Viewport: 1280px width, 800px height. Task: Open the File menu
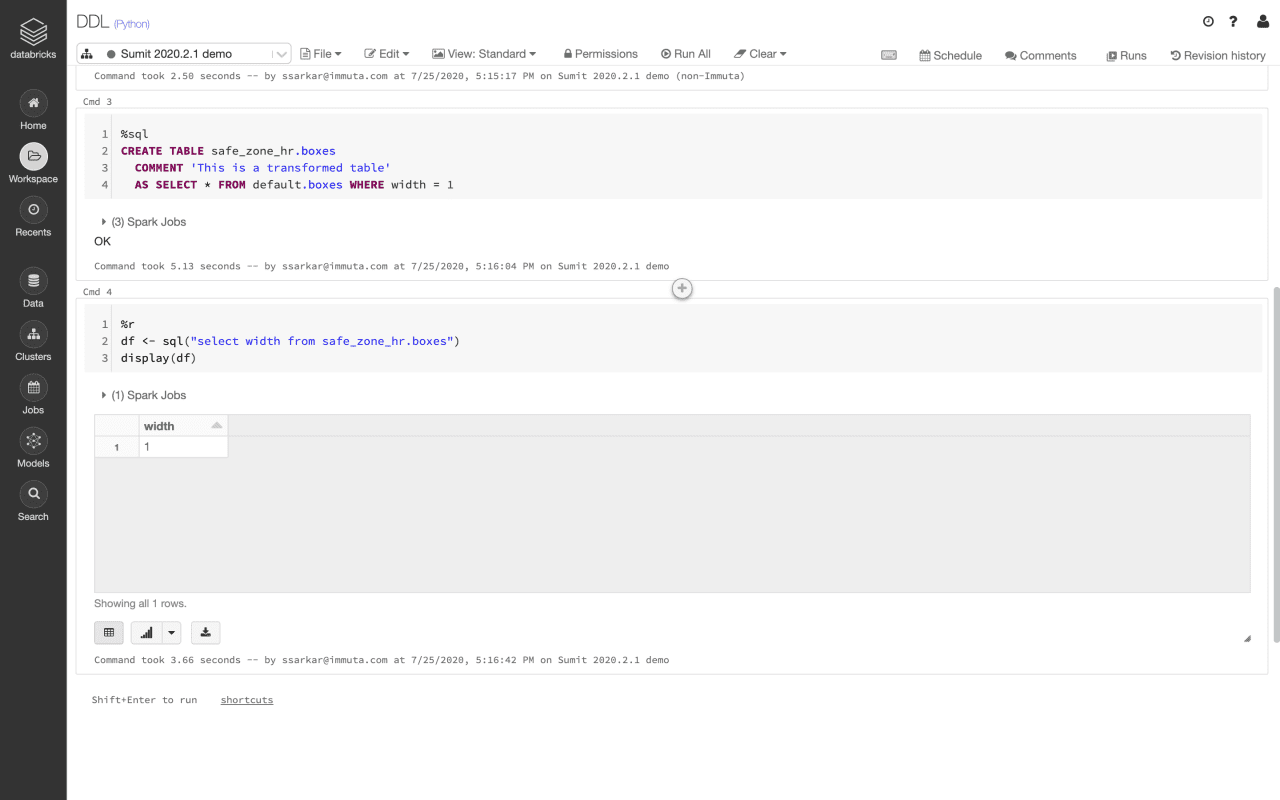pyautogui.click(x=321, y=54)
